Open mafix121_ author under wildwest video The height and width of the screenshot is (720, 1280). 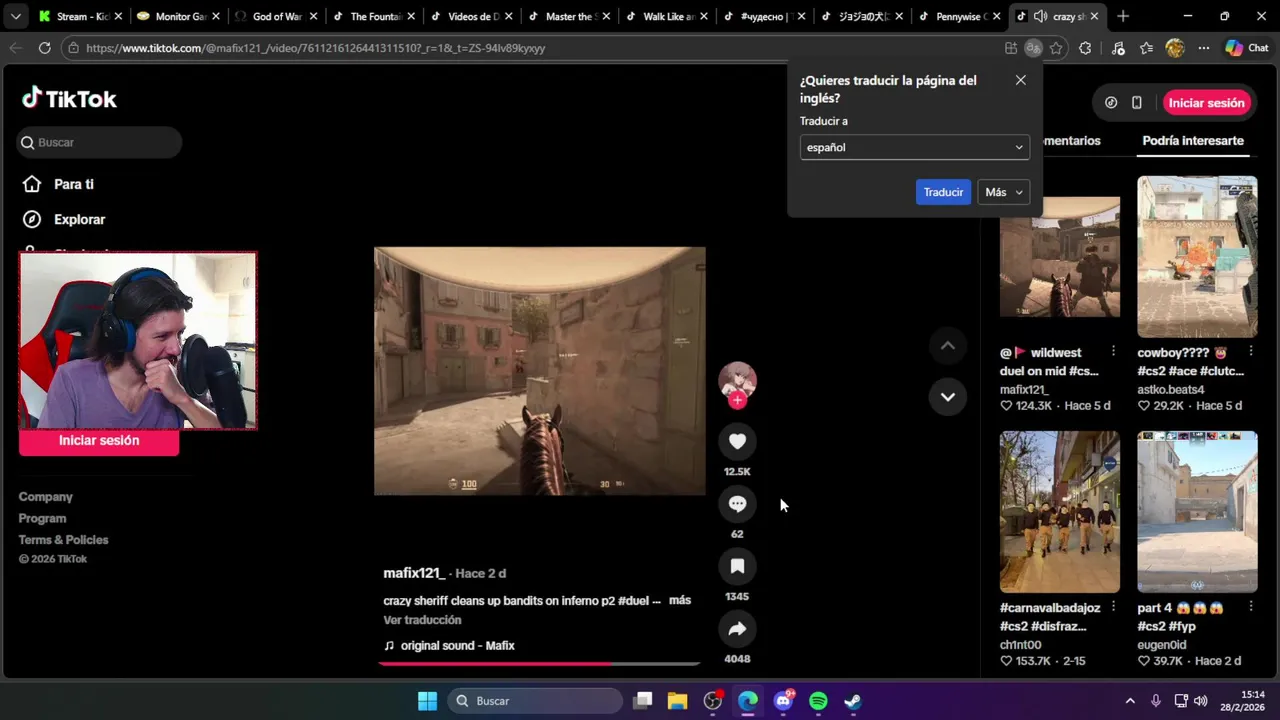[x=1024, y=390]
